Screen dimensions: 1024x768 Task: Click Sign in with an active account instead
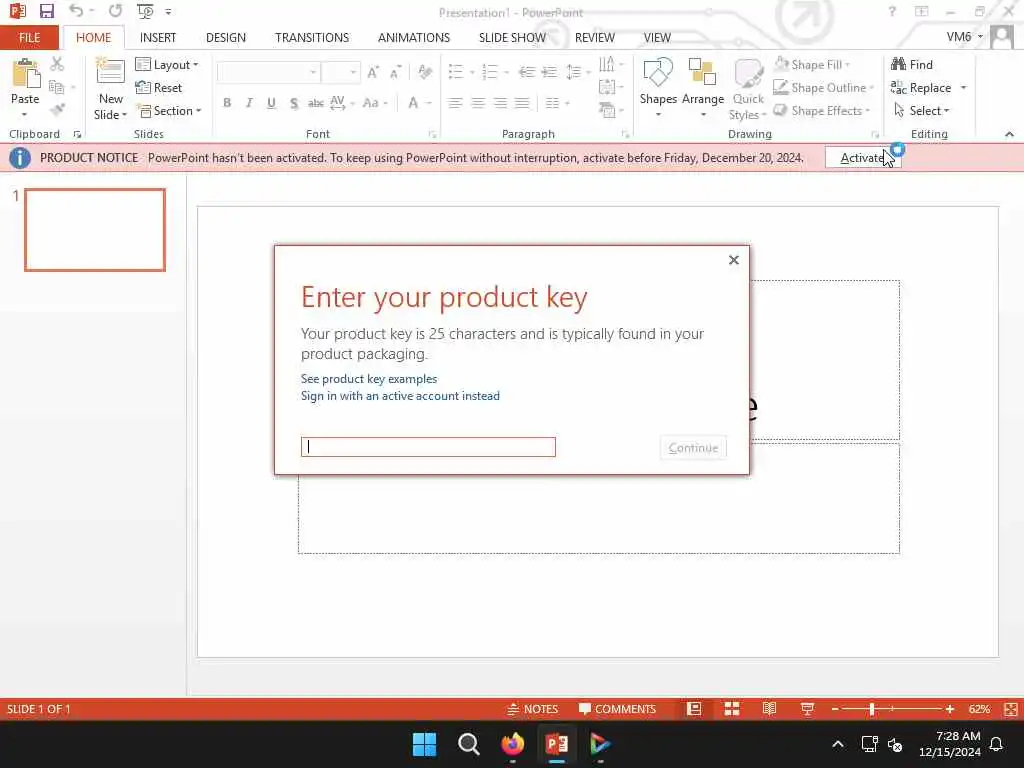[400, 396]
